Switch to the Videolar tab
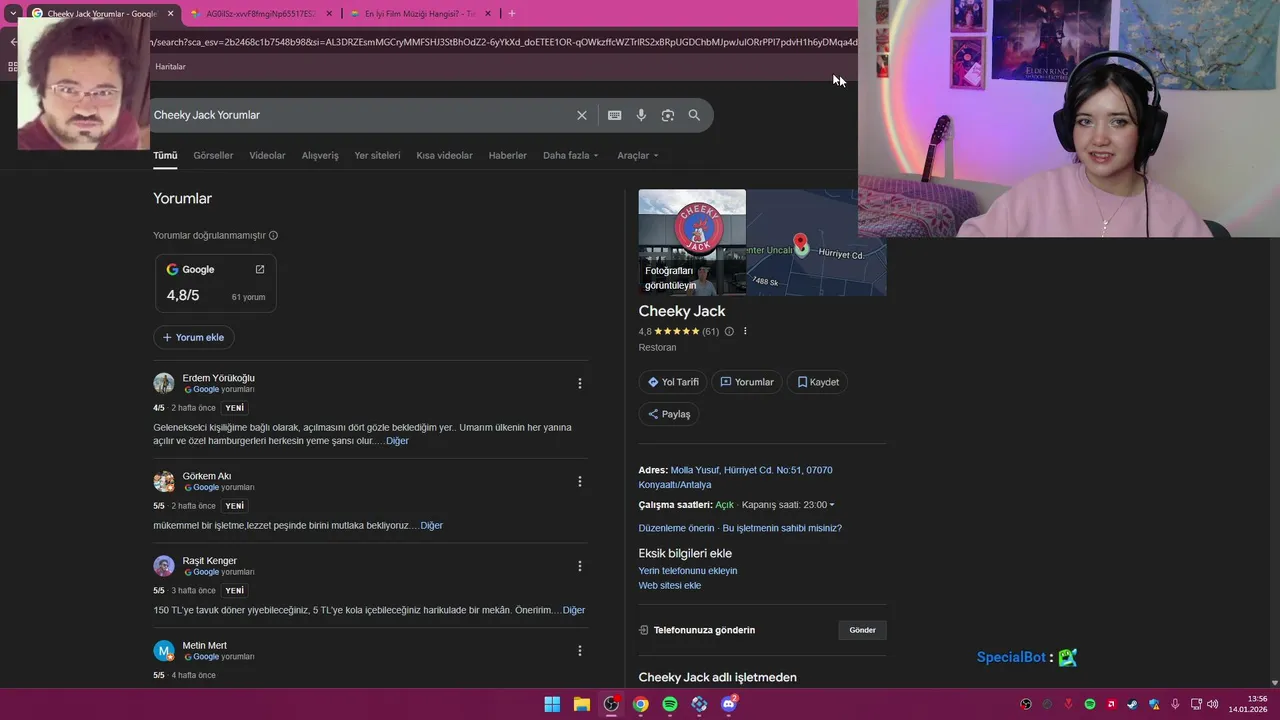 [x=267, y=155]
